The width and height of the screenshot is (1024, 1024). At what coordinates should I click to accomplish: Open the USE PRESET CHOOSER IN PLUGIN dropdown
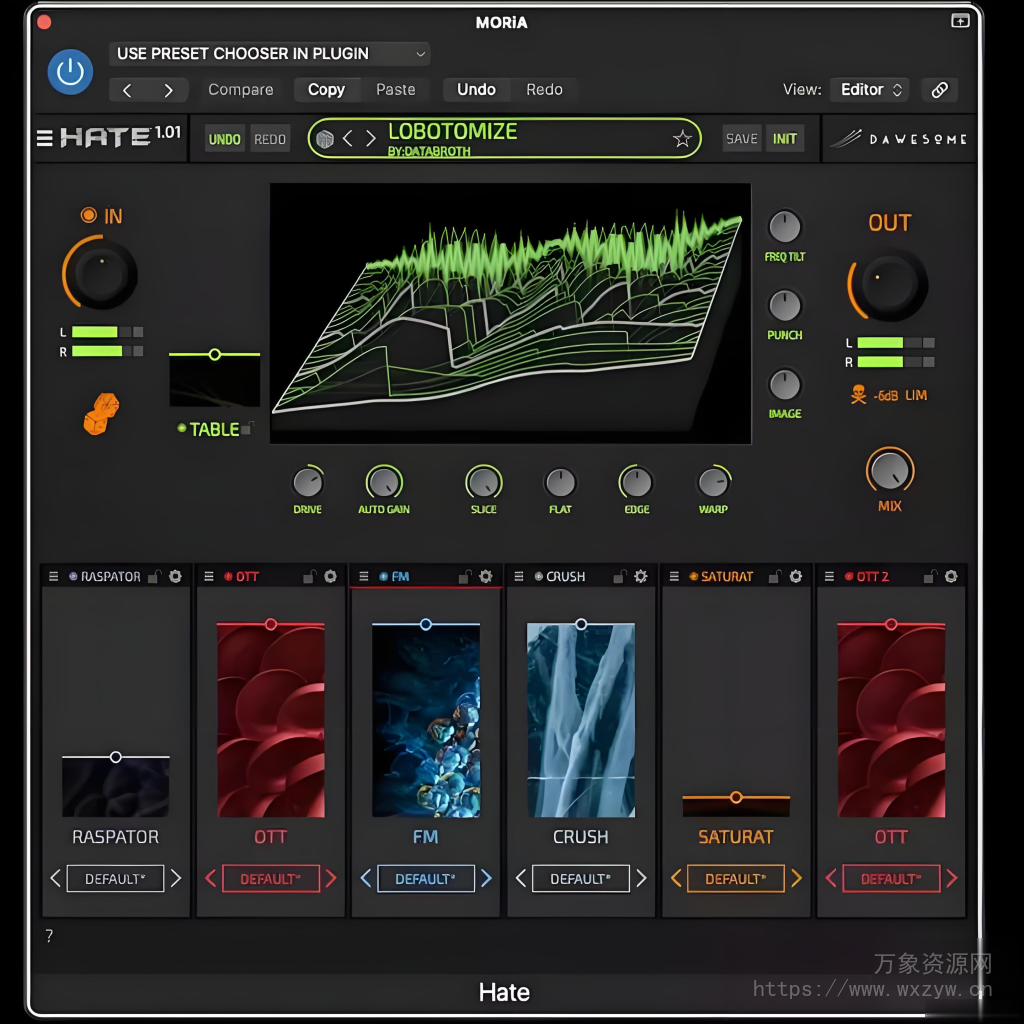click(268, 54)
